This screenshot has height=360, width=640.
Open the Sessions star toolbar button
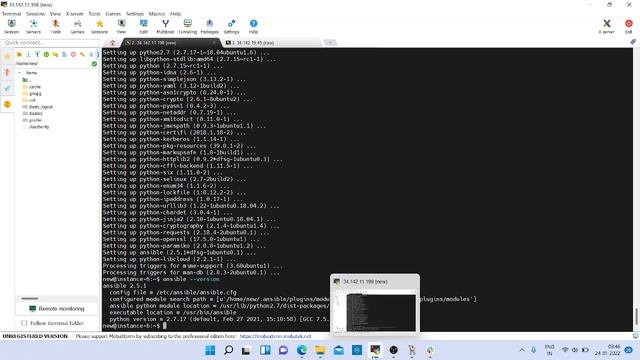(x=100, y=27)
